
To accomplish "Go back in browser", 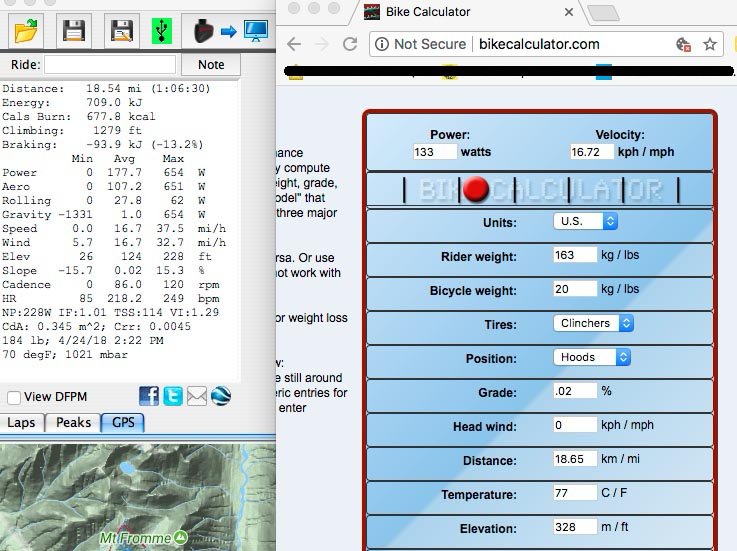I will click(x=294, y=44).
